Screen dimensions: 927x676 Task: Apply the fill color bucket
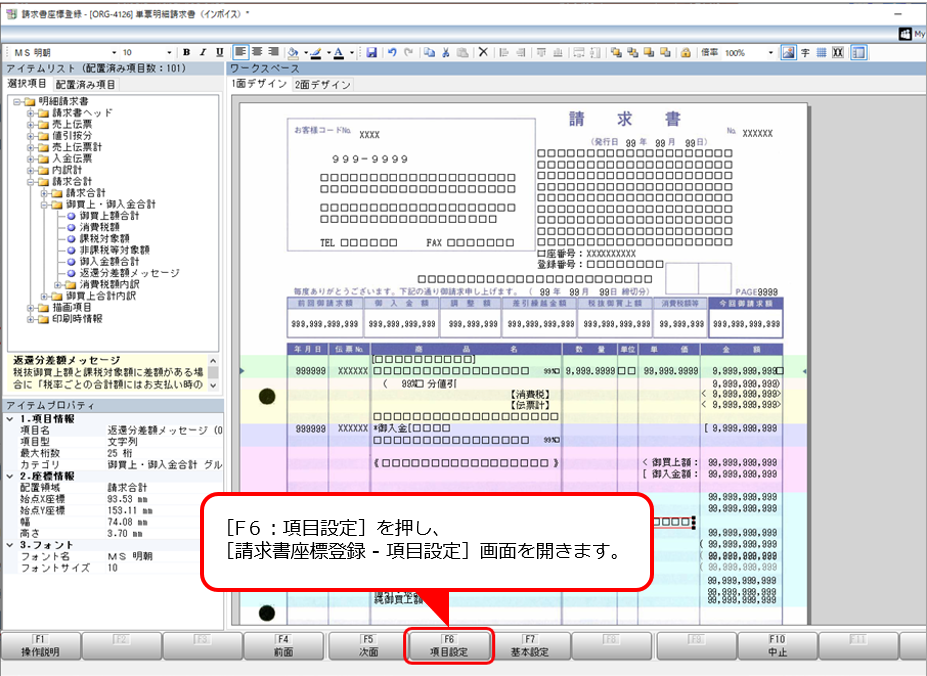click(x=293, y=53)
